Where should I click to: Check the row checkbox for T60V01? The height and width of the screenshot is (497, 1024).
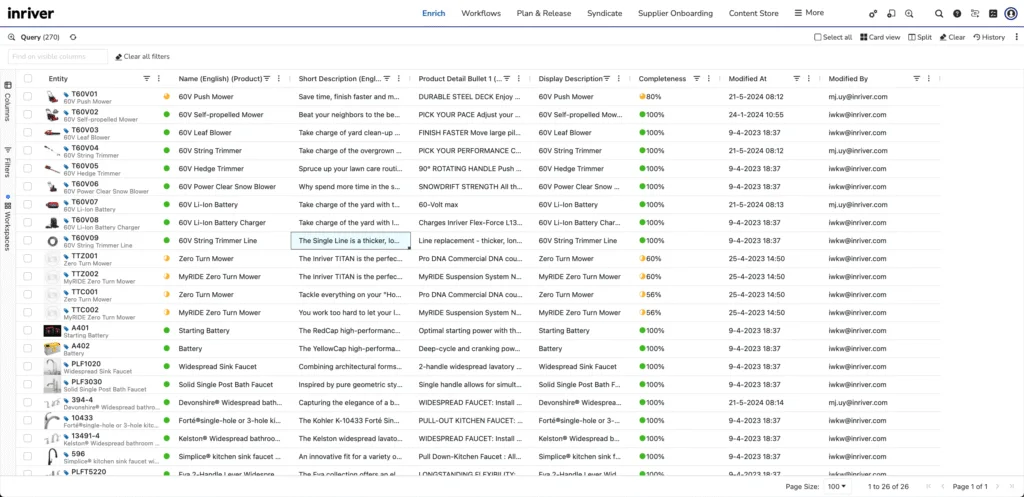[28, 97]
